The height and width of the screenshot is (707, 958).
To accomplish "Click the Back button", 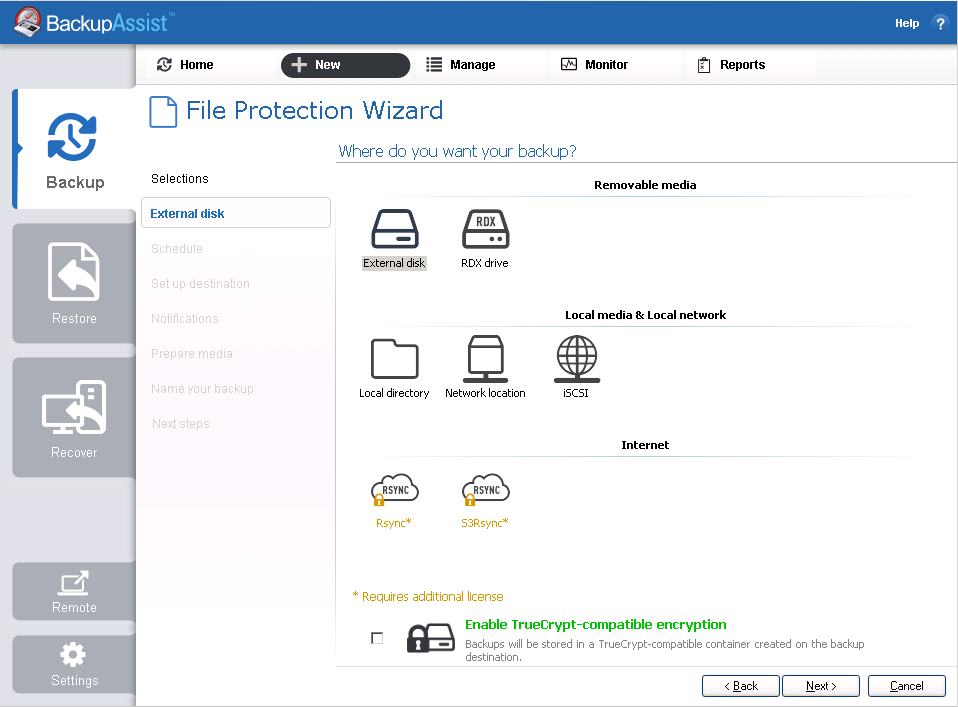I will 740,686.
